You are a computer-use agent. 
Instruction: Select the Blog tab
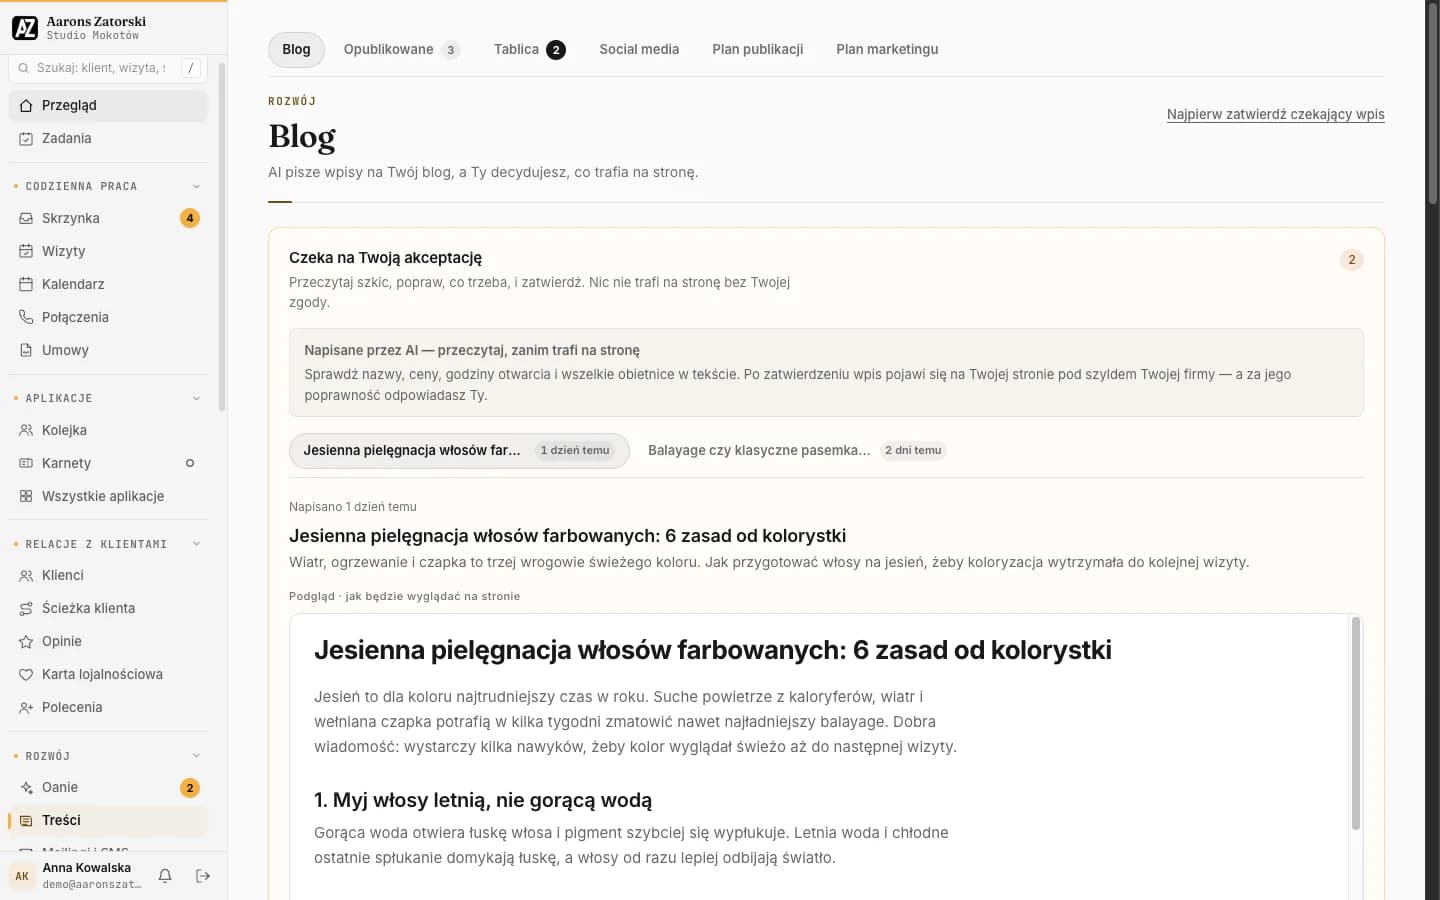(296, 49)
